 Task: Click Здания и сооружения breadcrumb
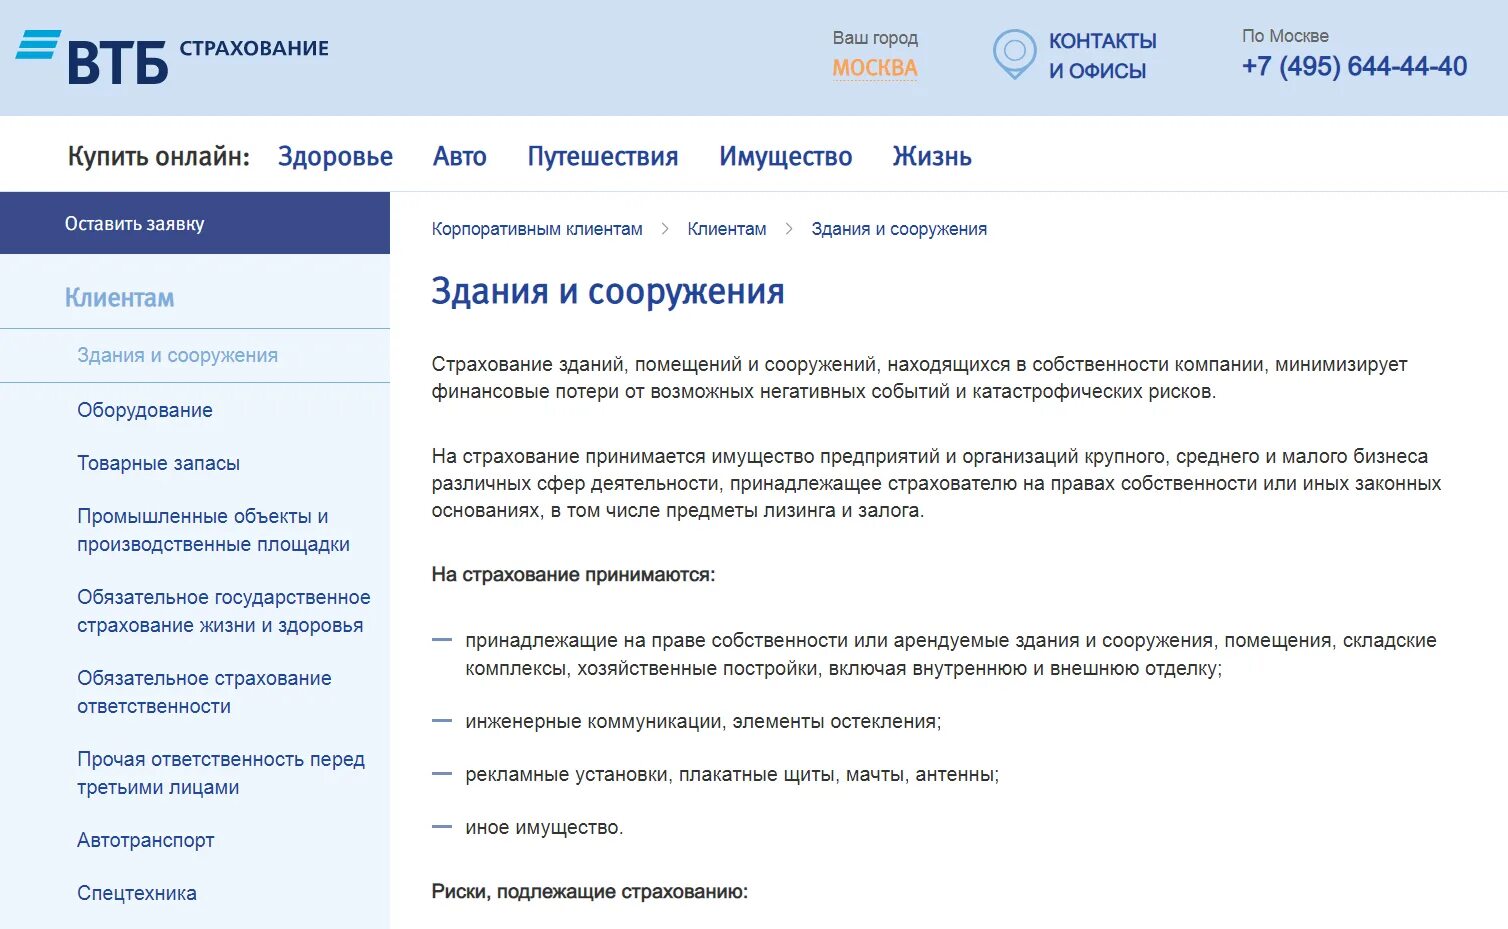click(899, 229)
